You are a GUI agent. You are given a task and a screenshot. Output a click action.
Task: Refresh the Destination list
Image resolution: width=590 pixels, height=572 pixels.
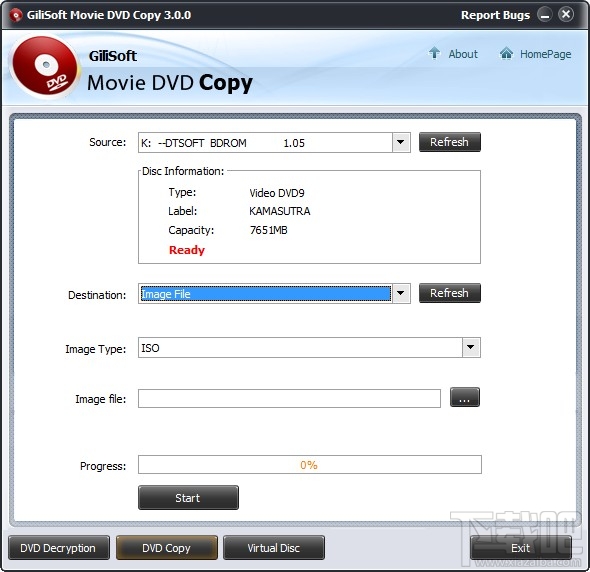coord(450,293)
